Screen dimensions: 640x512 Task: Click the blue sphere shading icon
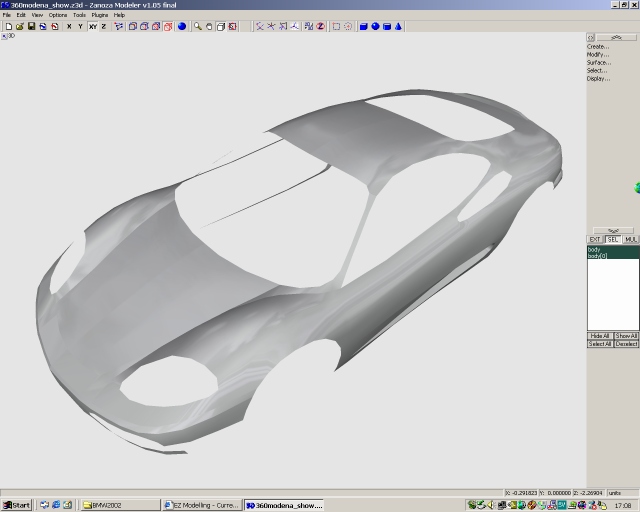pyautogui.click(x=182, y=26)
